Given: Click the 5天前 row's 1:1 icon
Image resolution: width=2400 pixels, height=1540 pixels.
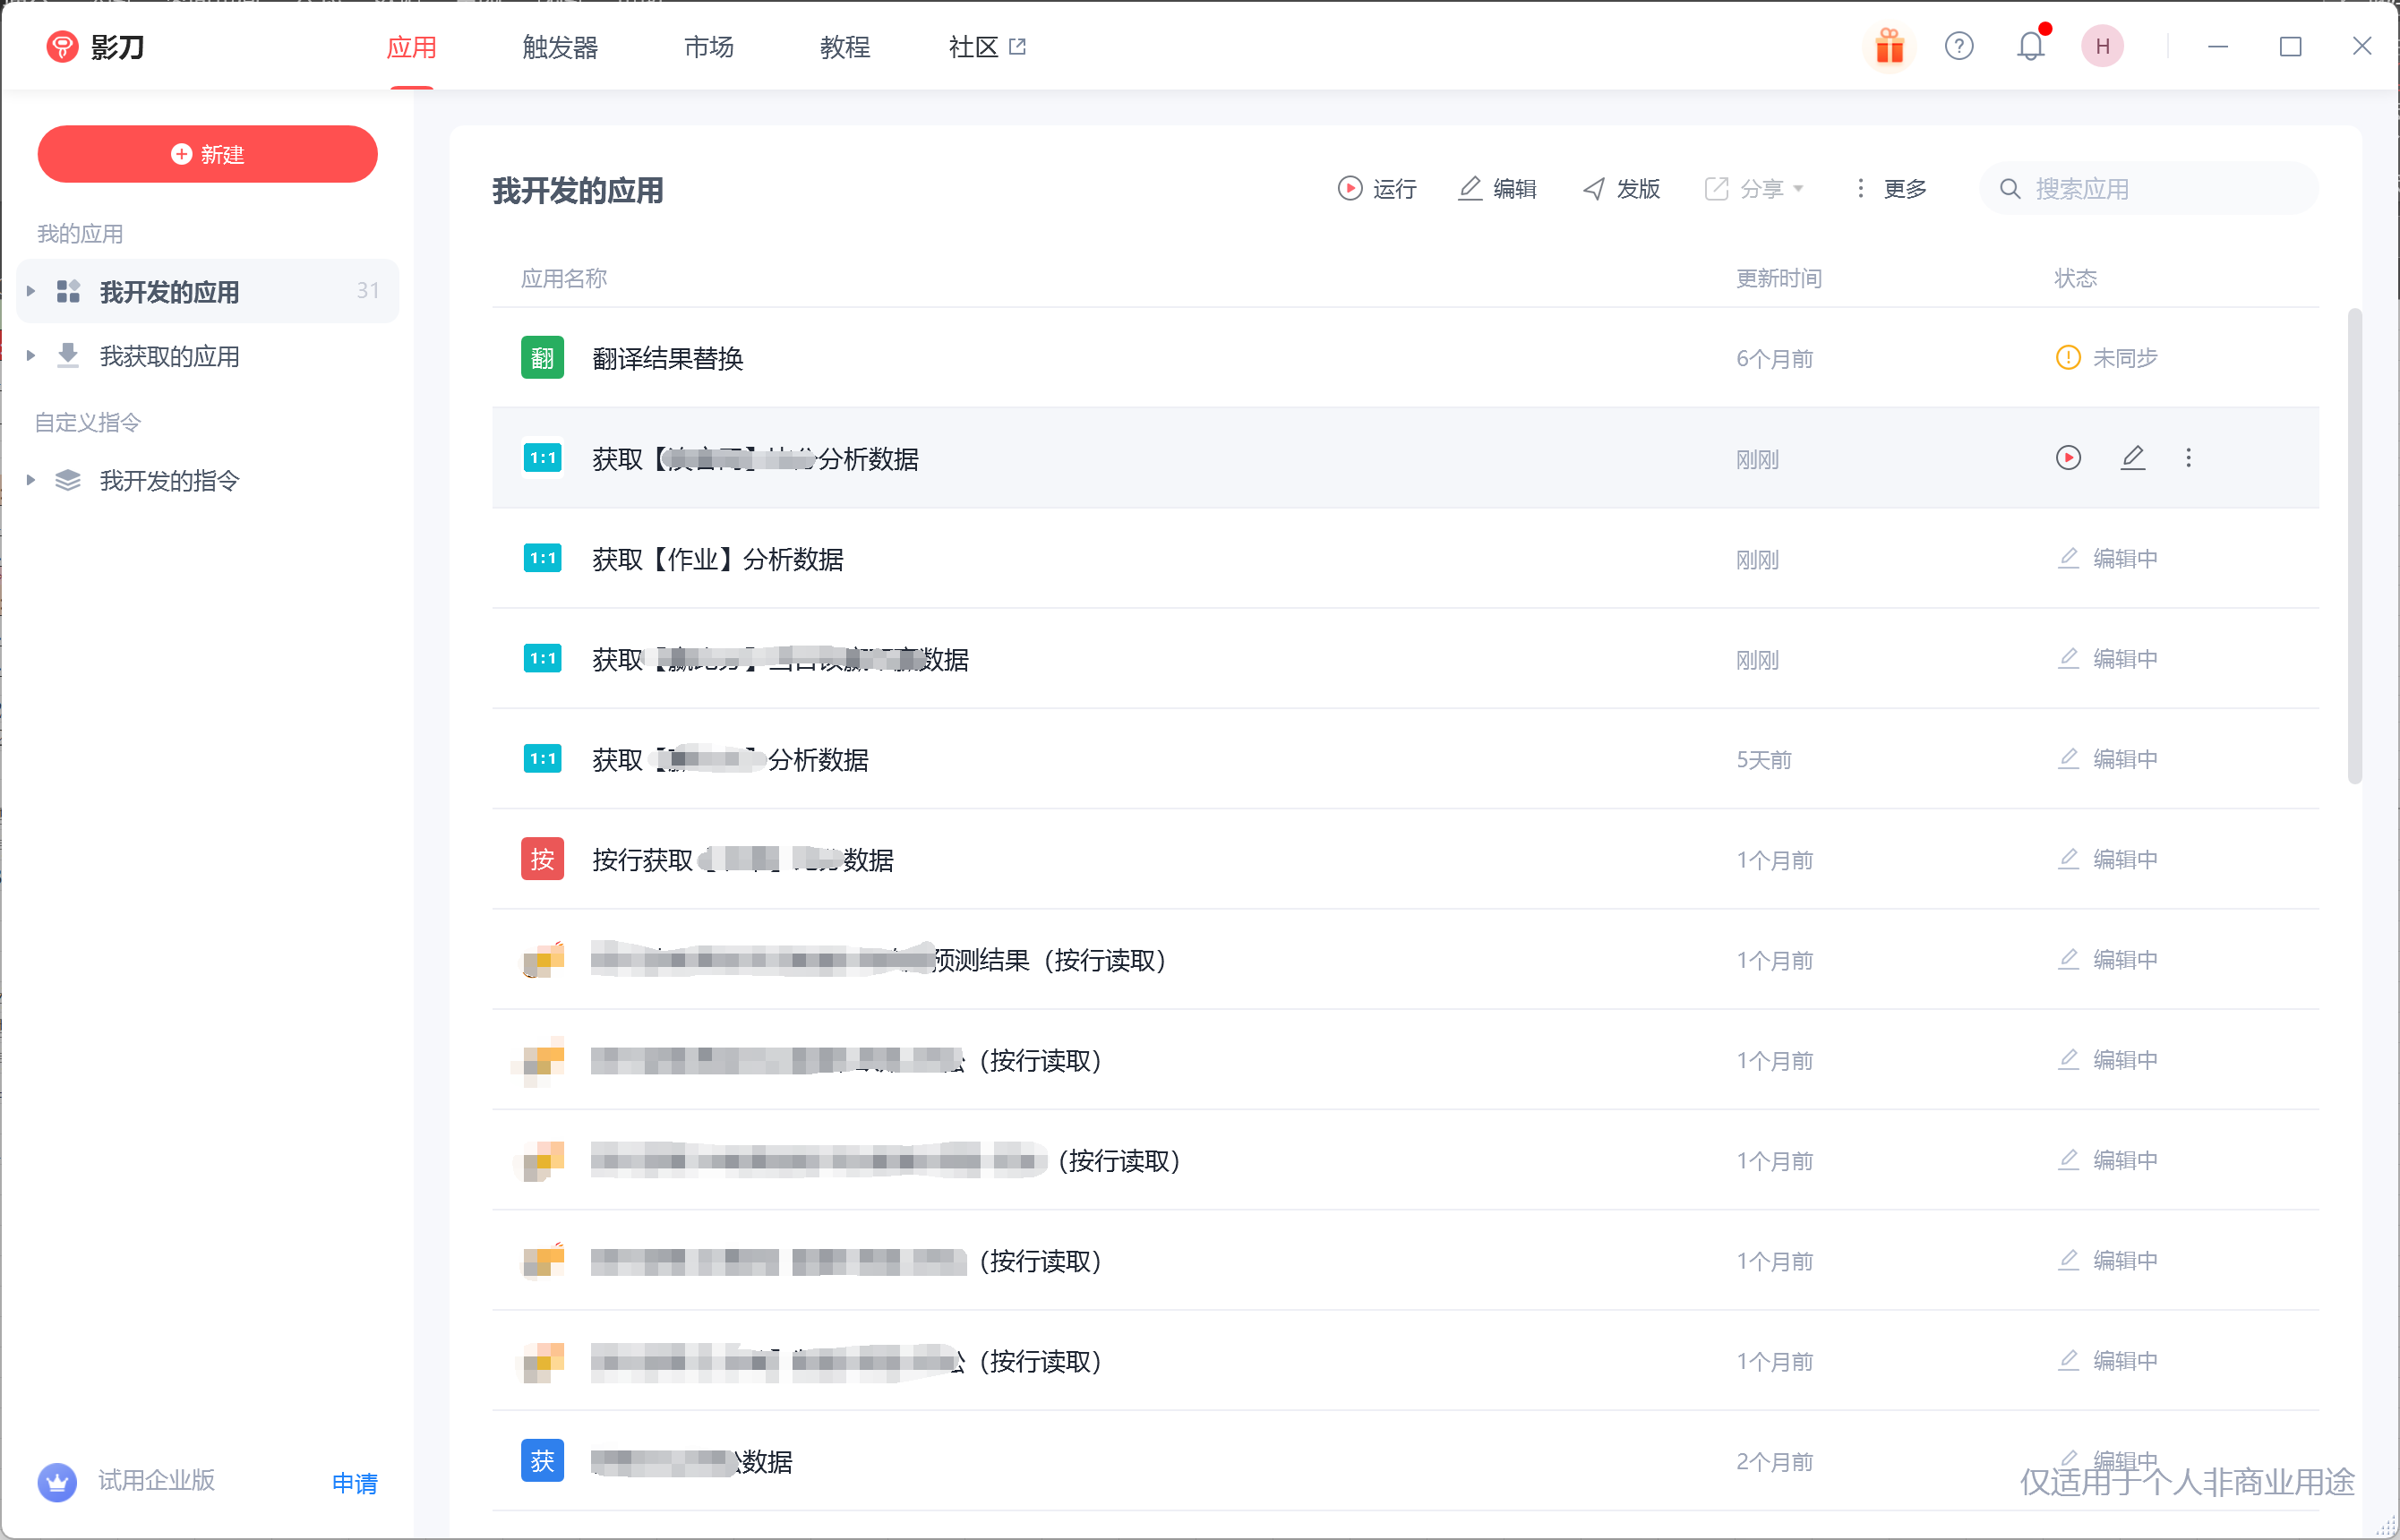Looking at the screenshot, I should [542, 758].
